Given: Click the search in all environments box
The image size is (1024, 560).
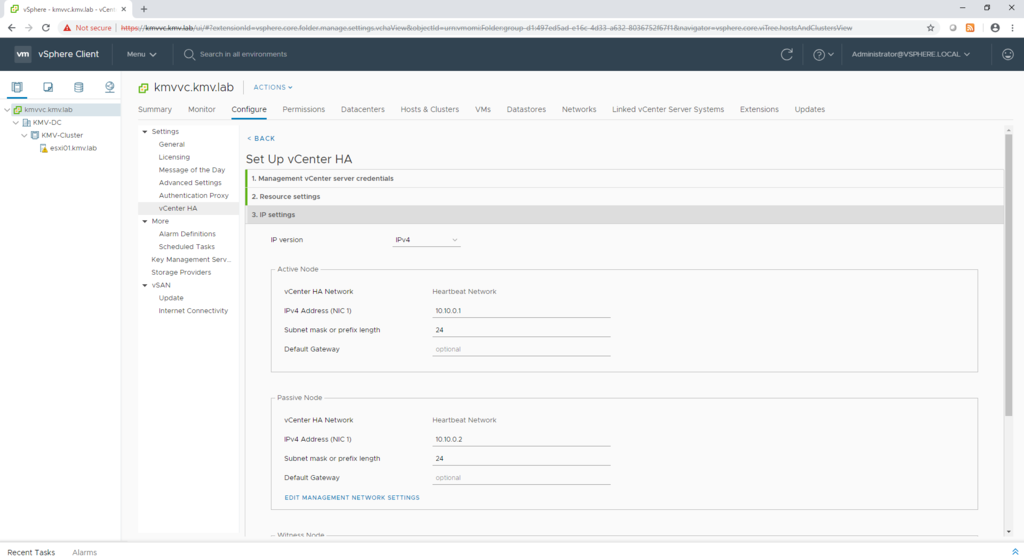Looking at the screenshot, I should pos(244,54).
